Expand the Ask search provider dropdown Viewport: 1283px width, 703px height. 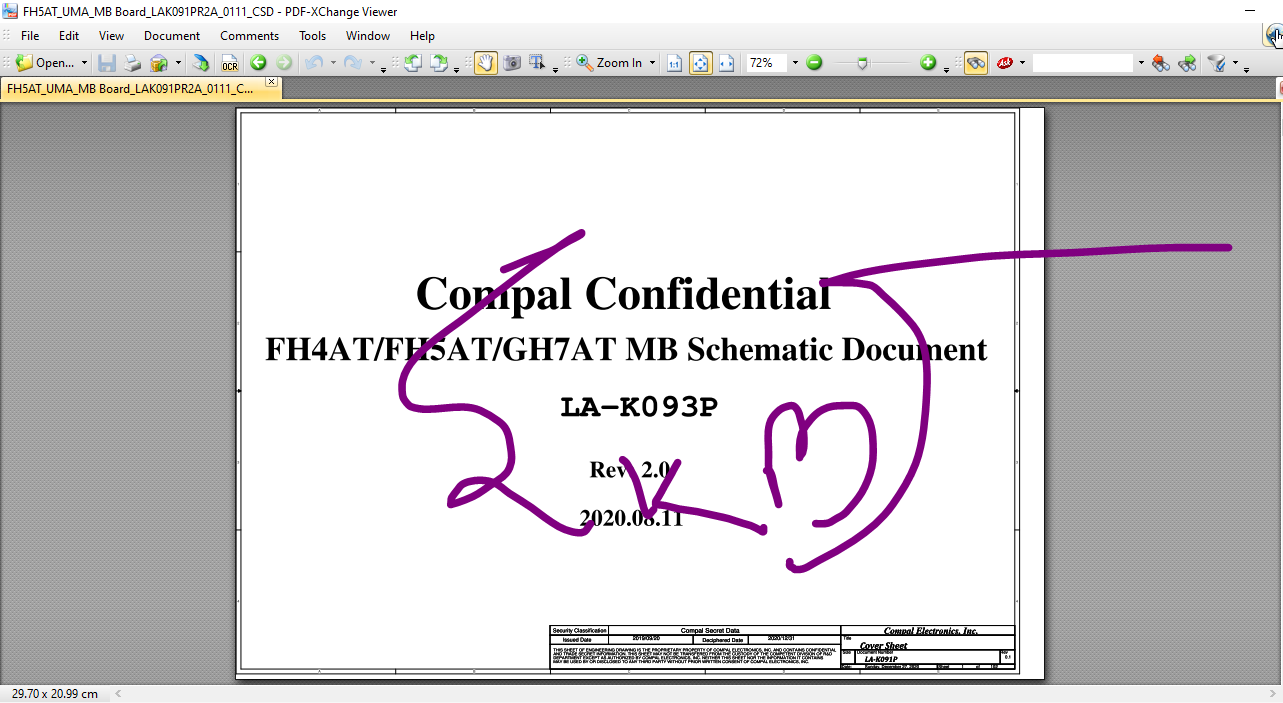click(x=1022, y=63)
